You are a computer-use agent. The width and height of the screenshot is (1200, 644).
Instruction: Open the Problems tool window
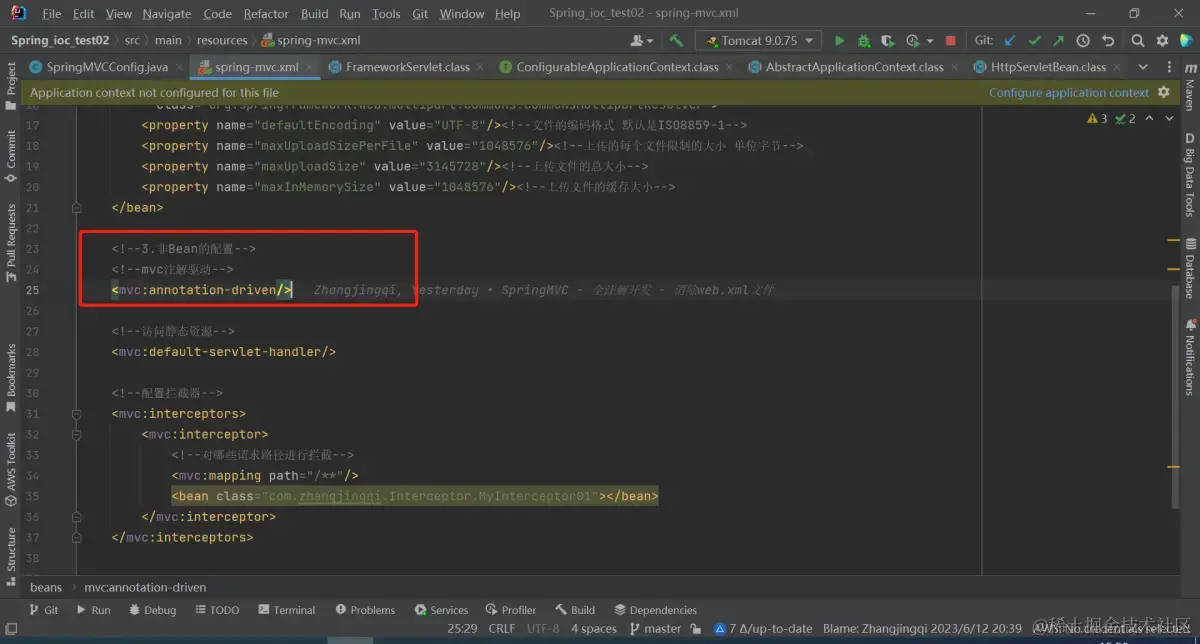365,610
